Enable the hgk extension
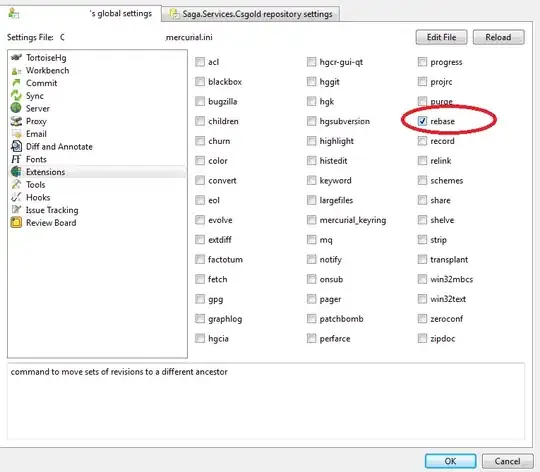 [311, 102]
